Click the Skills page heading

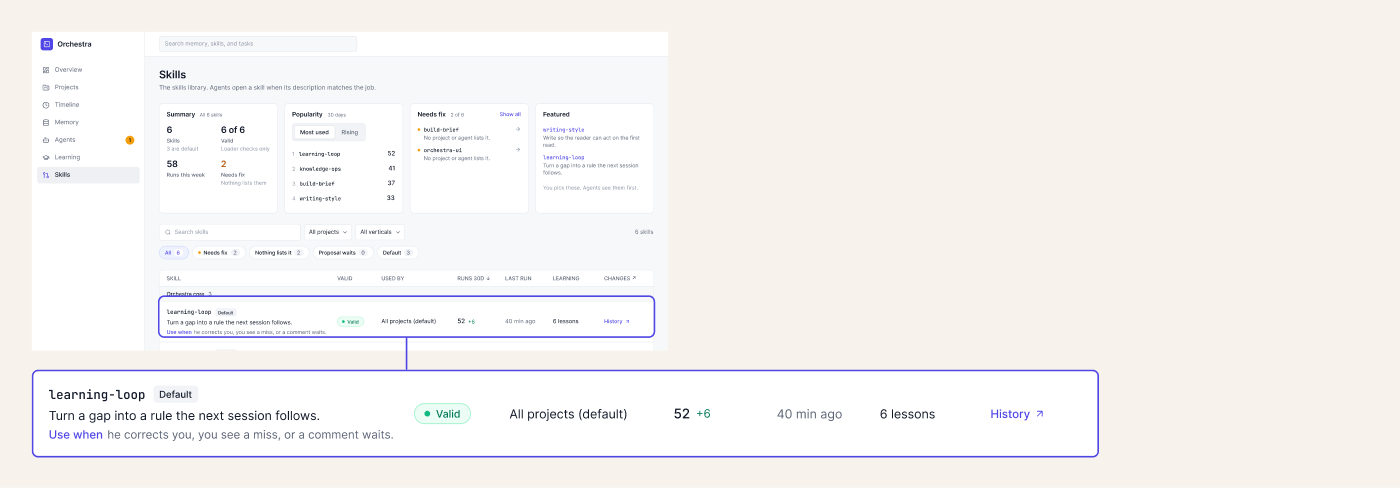point(172,75)
